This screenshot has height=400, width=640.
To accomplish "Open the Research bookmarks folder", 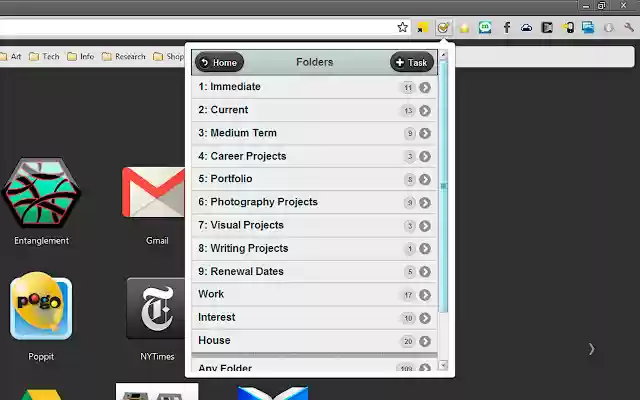I will 124,56.
